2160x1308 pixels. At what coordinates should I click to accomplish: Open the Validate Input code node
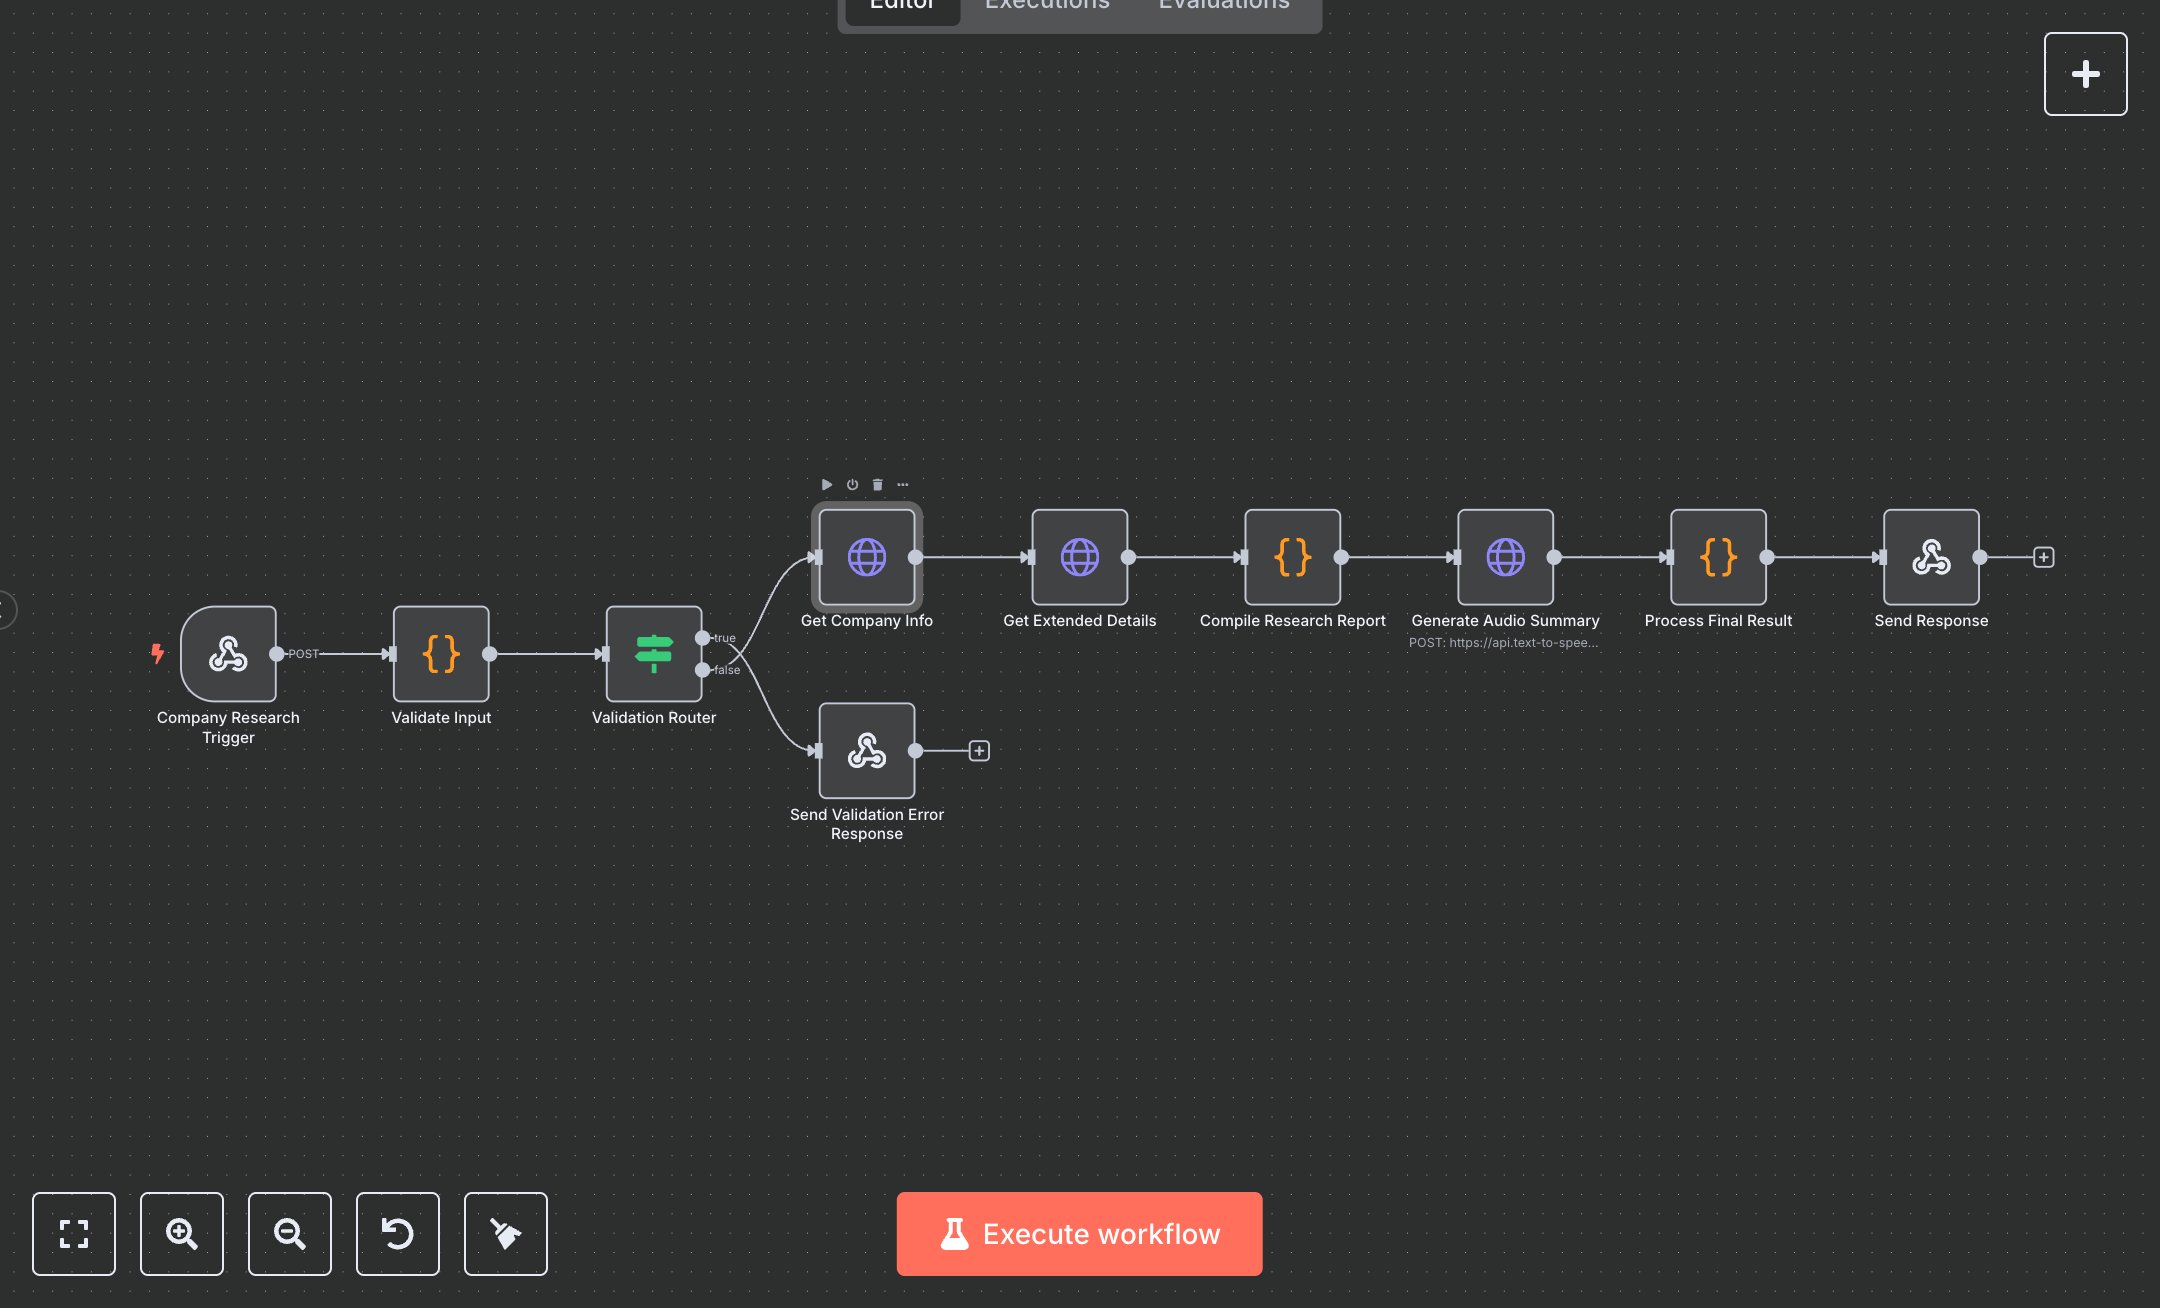441,654
